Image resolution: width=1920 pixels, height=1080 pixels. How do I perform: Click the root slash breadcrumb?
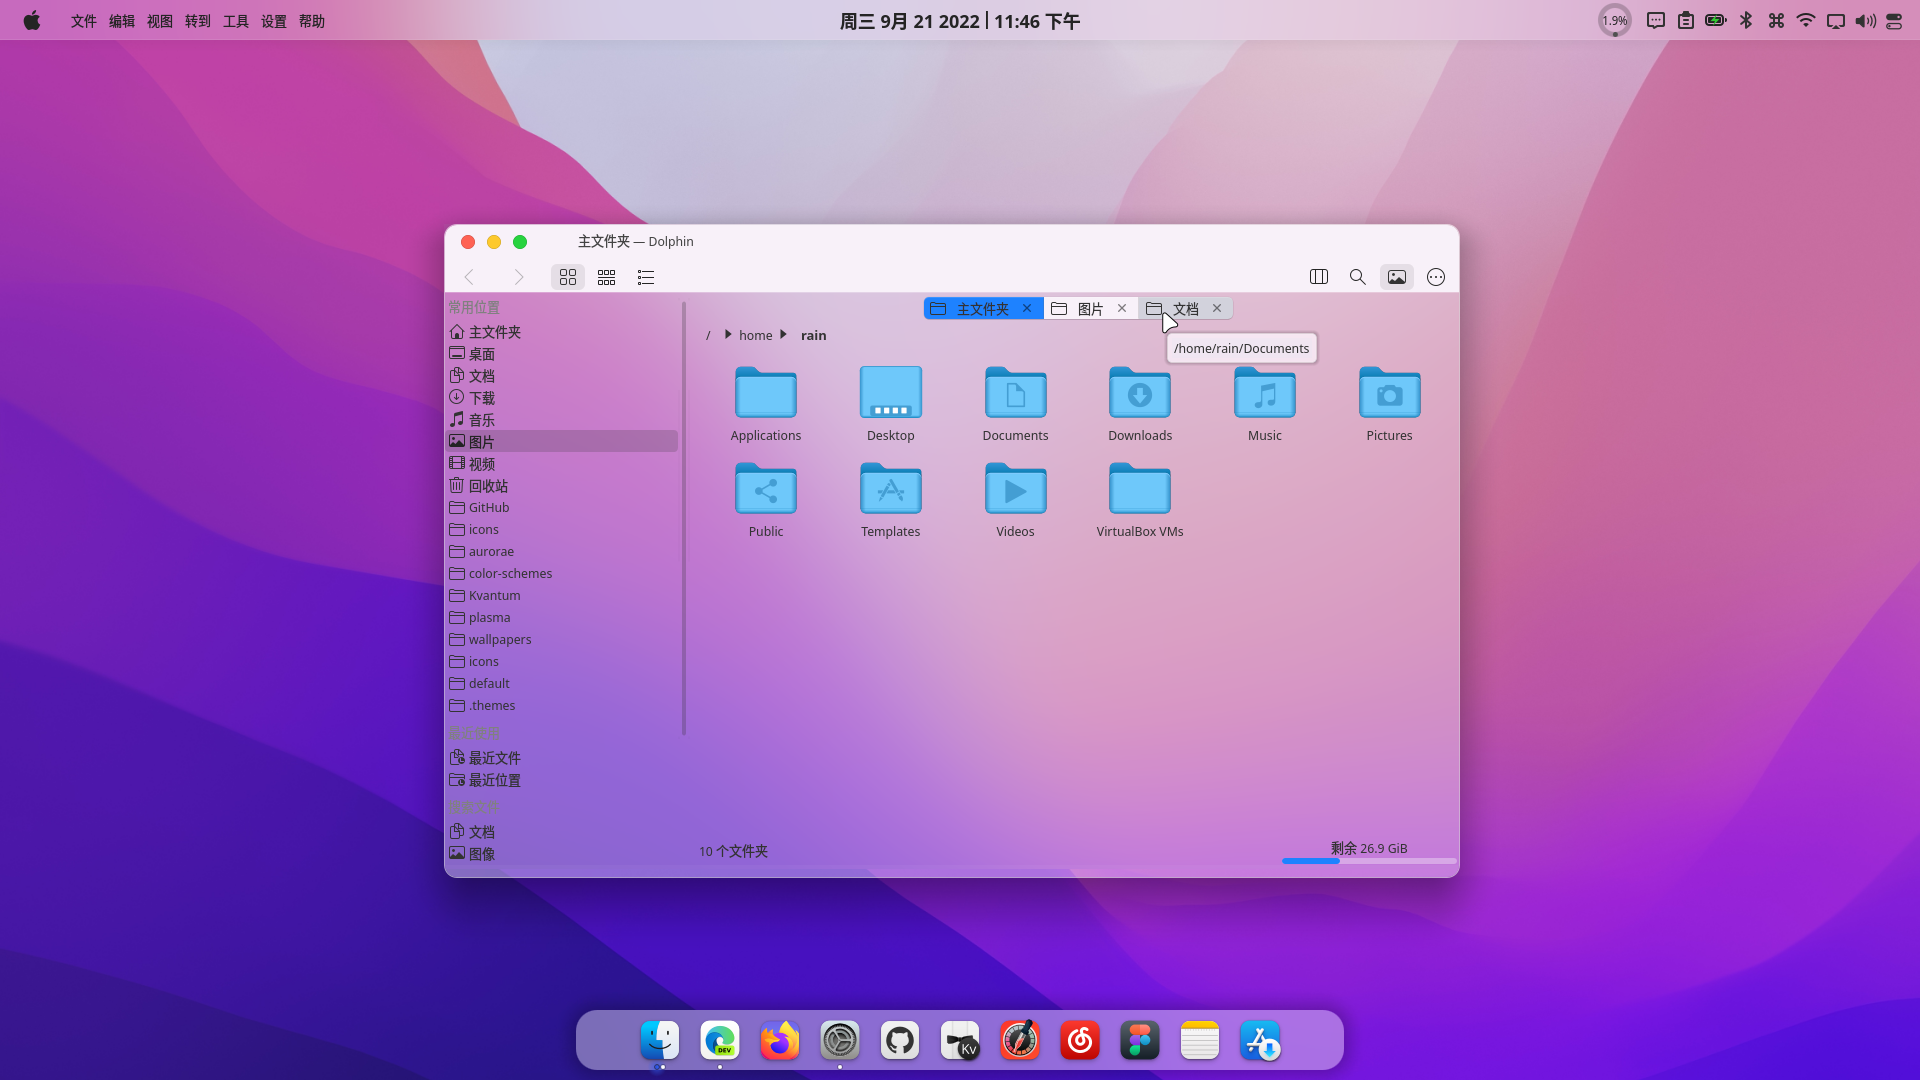tap(708, 335)
